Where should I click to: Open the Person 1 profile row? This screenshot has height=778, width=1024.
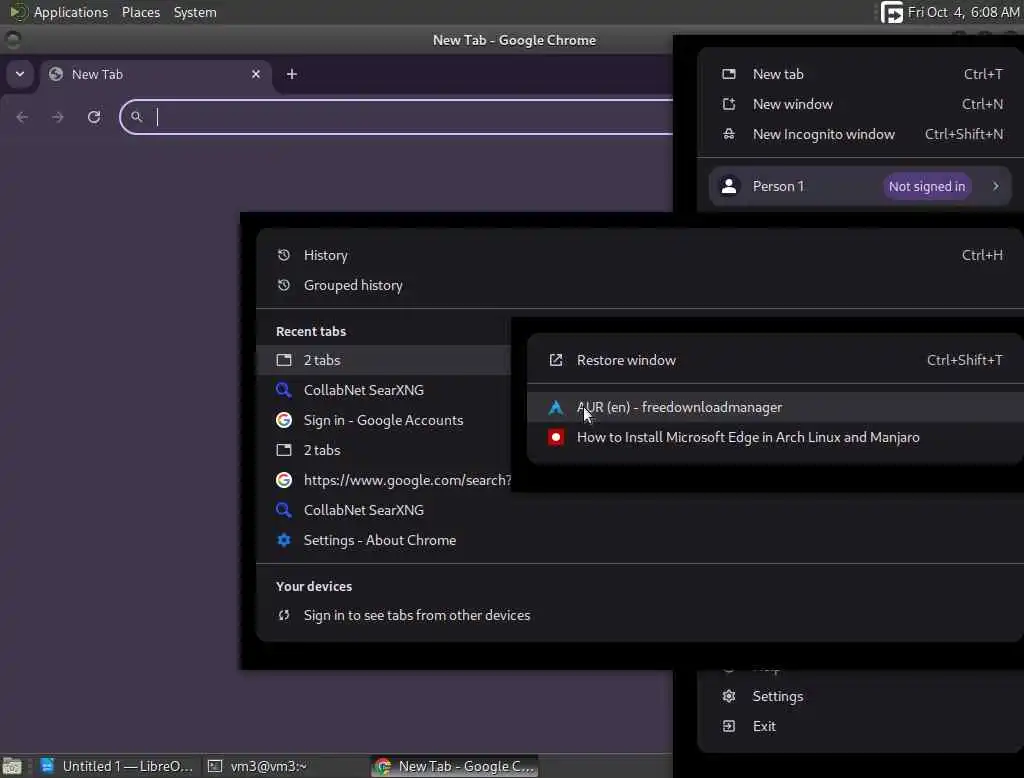(x=860, y=186)
